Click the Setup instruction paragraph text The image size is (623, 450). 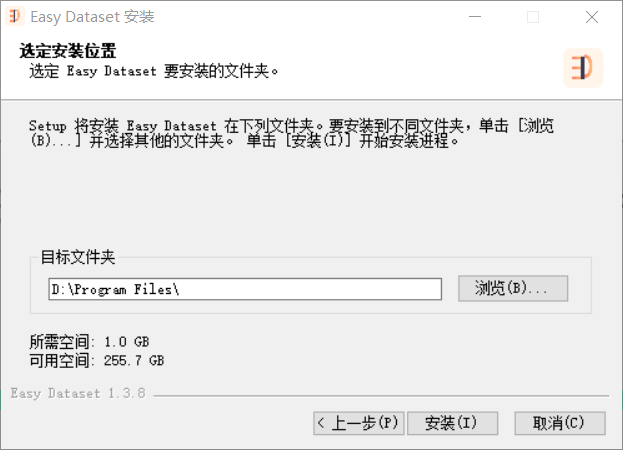pyautogui.click(x=291, y=133)
